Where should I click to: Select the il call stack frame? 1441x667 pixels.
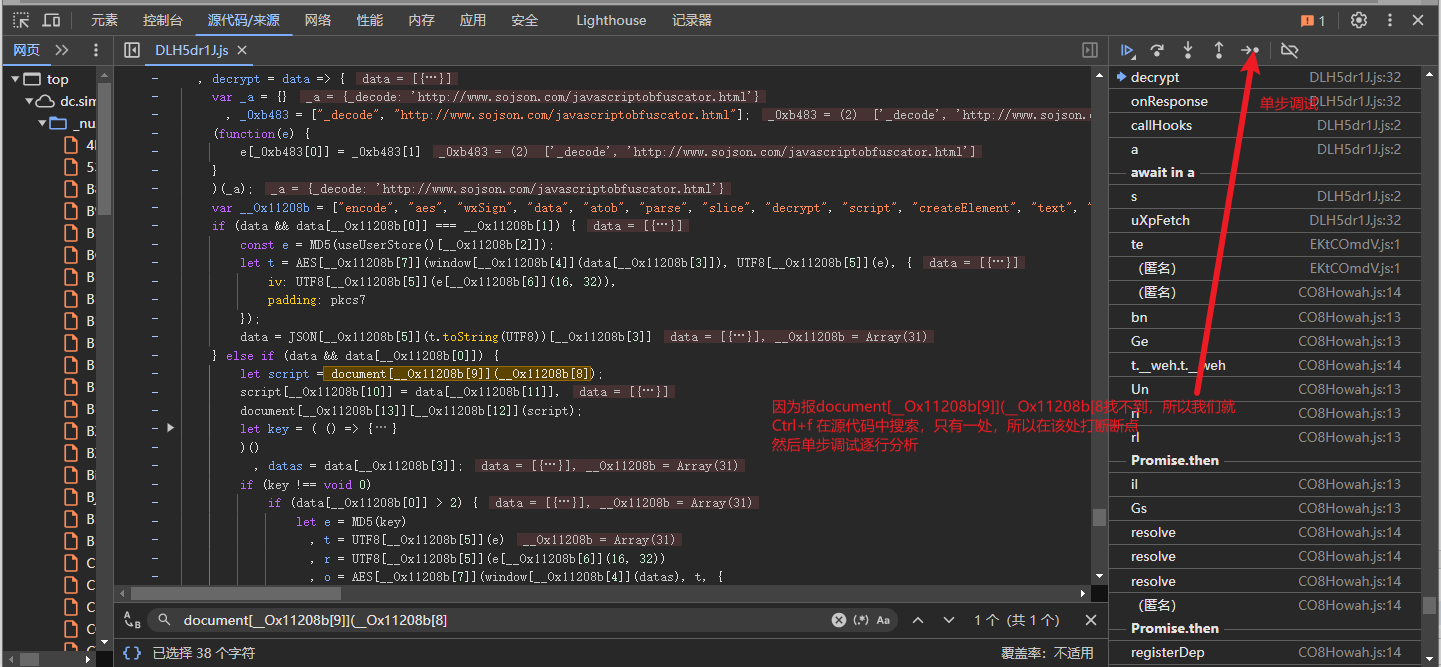click(1265, 484)
